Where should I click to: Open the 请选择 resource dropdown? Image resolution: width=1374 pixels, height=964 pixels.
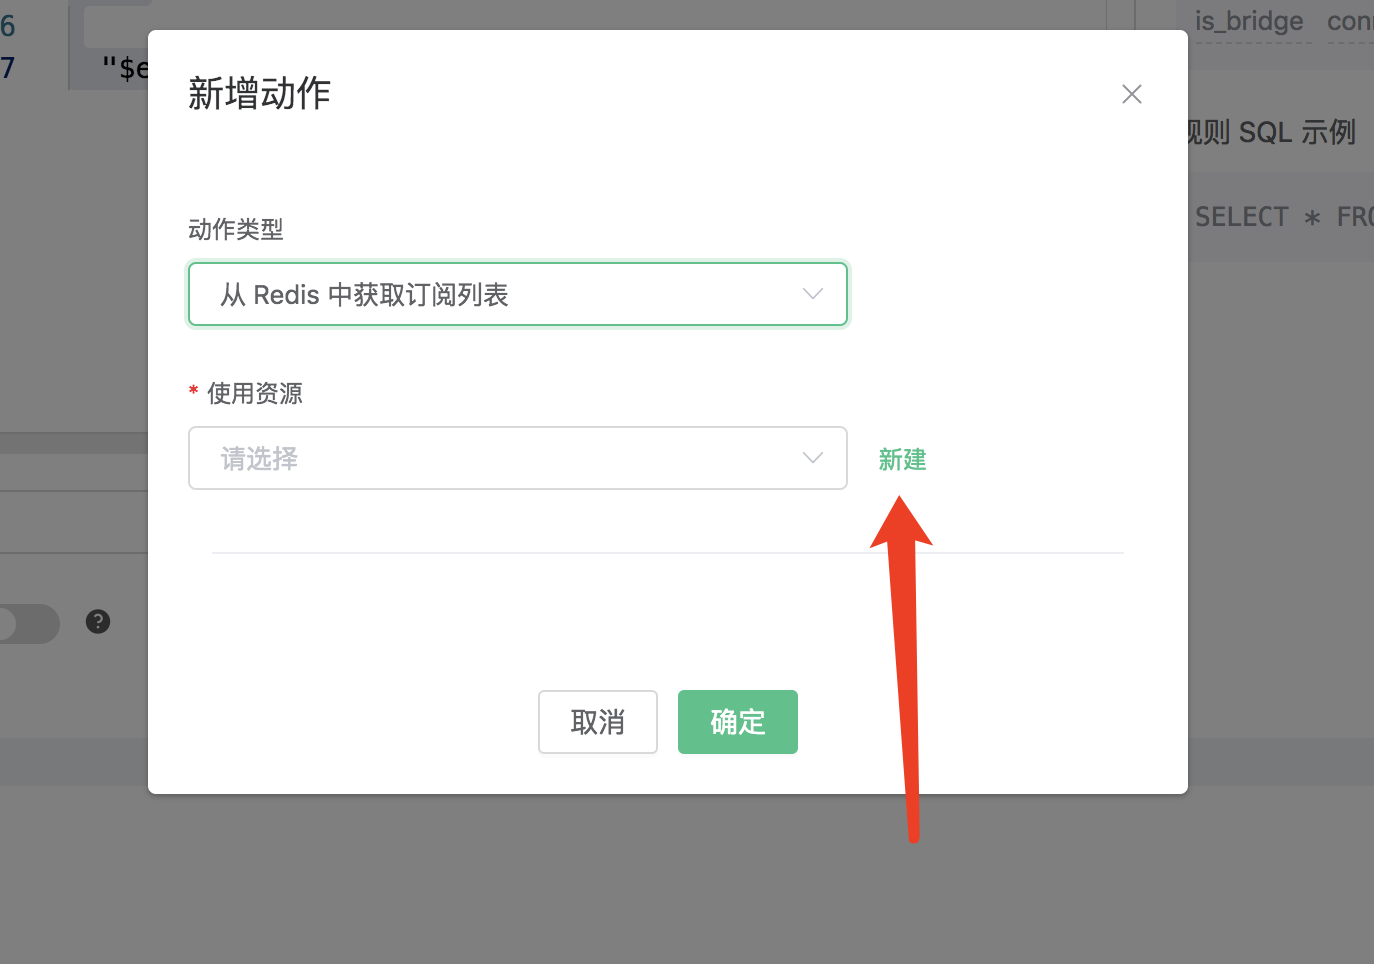[518, 458]
